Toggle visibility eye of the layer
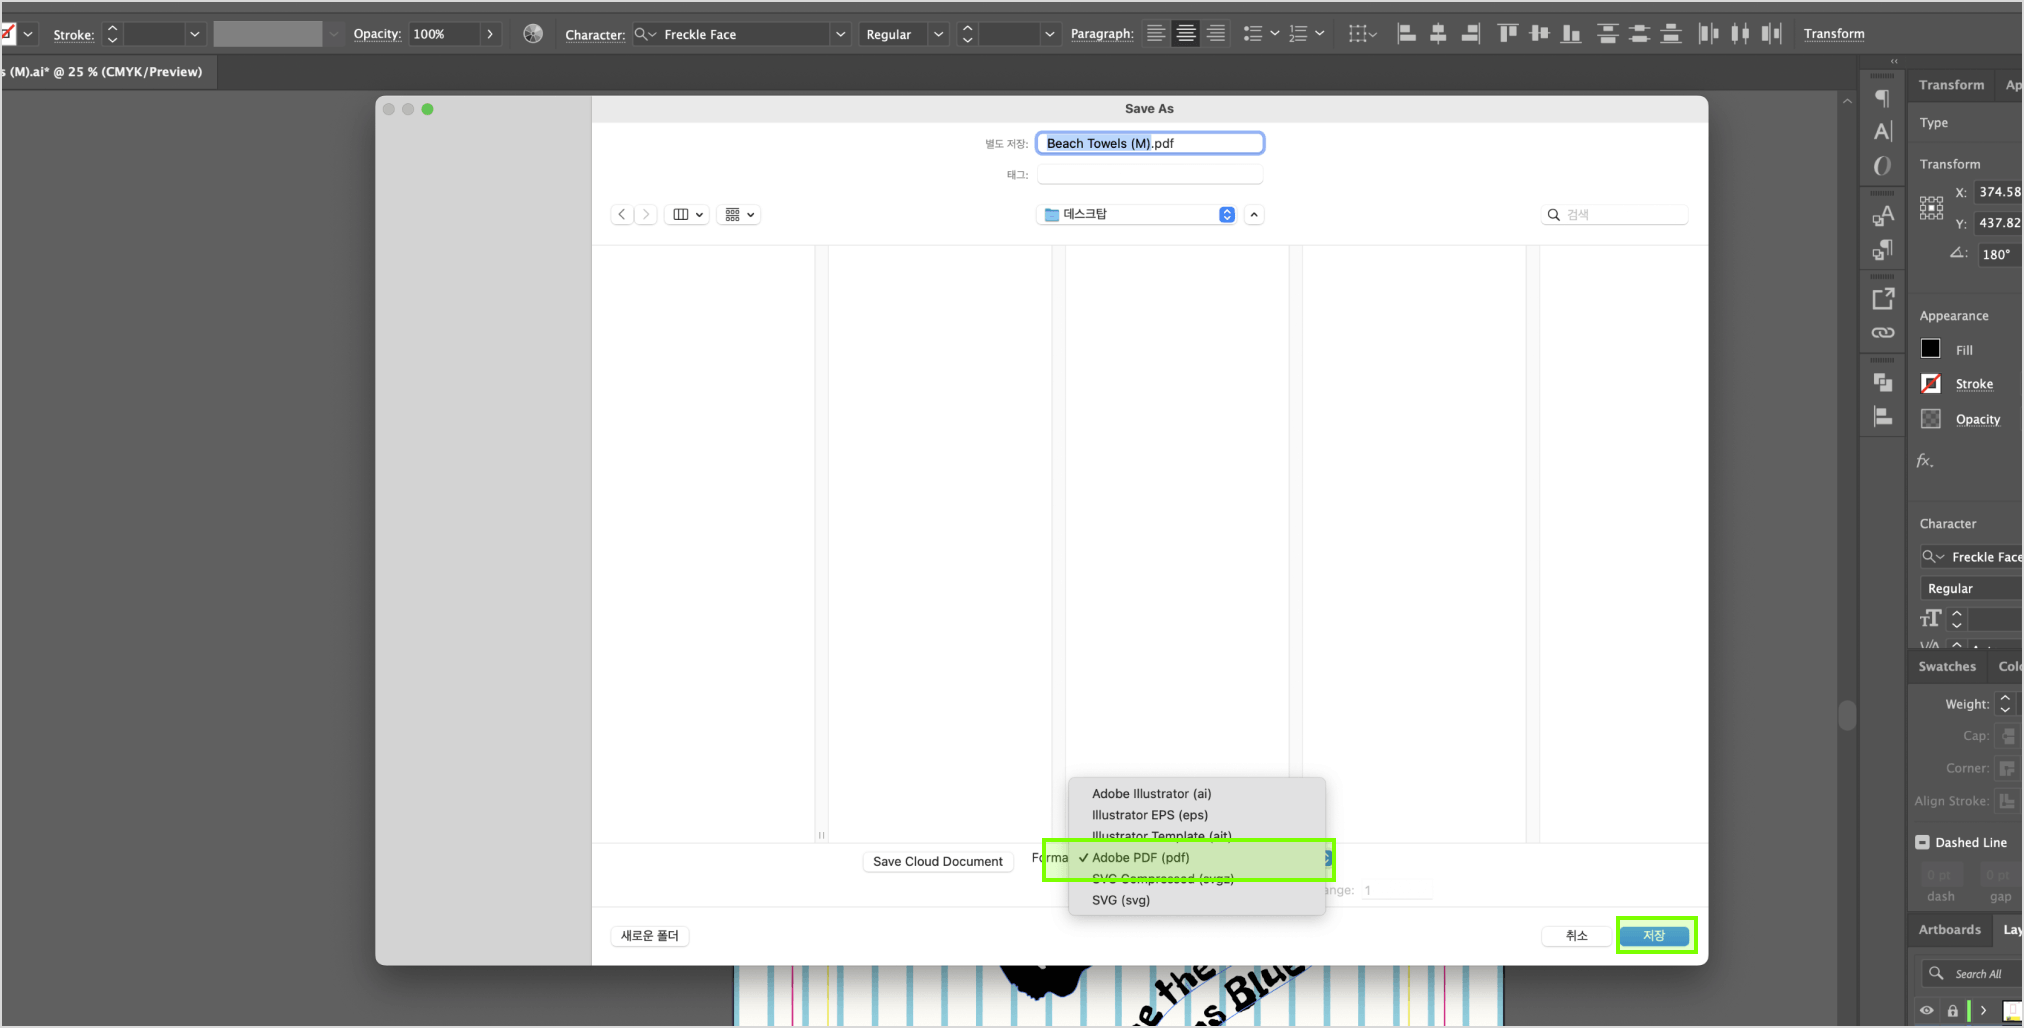Viewport: 2024px width, 1028px height. tap(1926, 1011)
